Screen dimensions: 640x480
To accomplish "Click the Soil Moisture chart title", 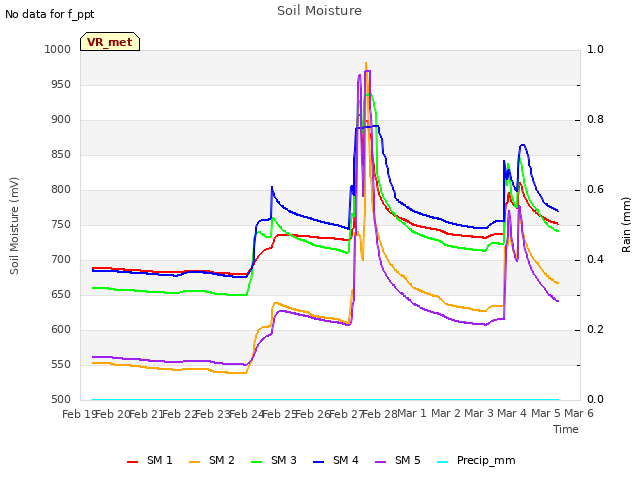I will [319, 11].
